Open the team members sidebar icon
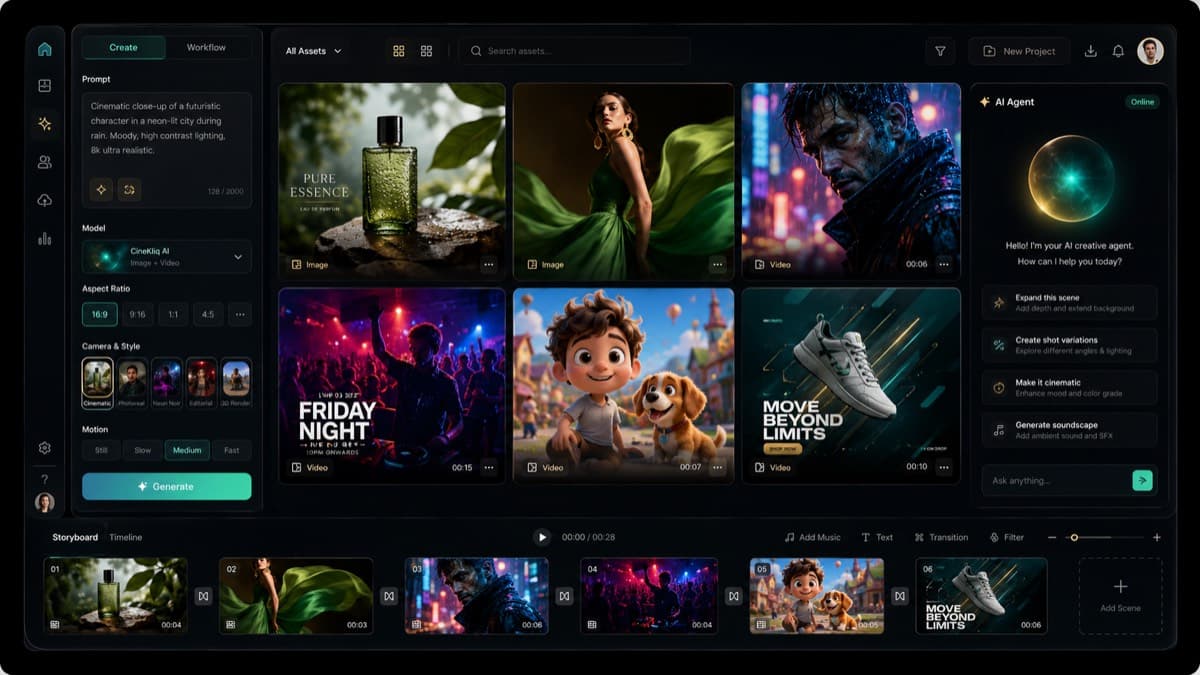The height and width of the screenshot is (675, 1200). click(x=44, y=162)
